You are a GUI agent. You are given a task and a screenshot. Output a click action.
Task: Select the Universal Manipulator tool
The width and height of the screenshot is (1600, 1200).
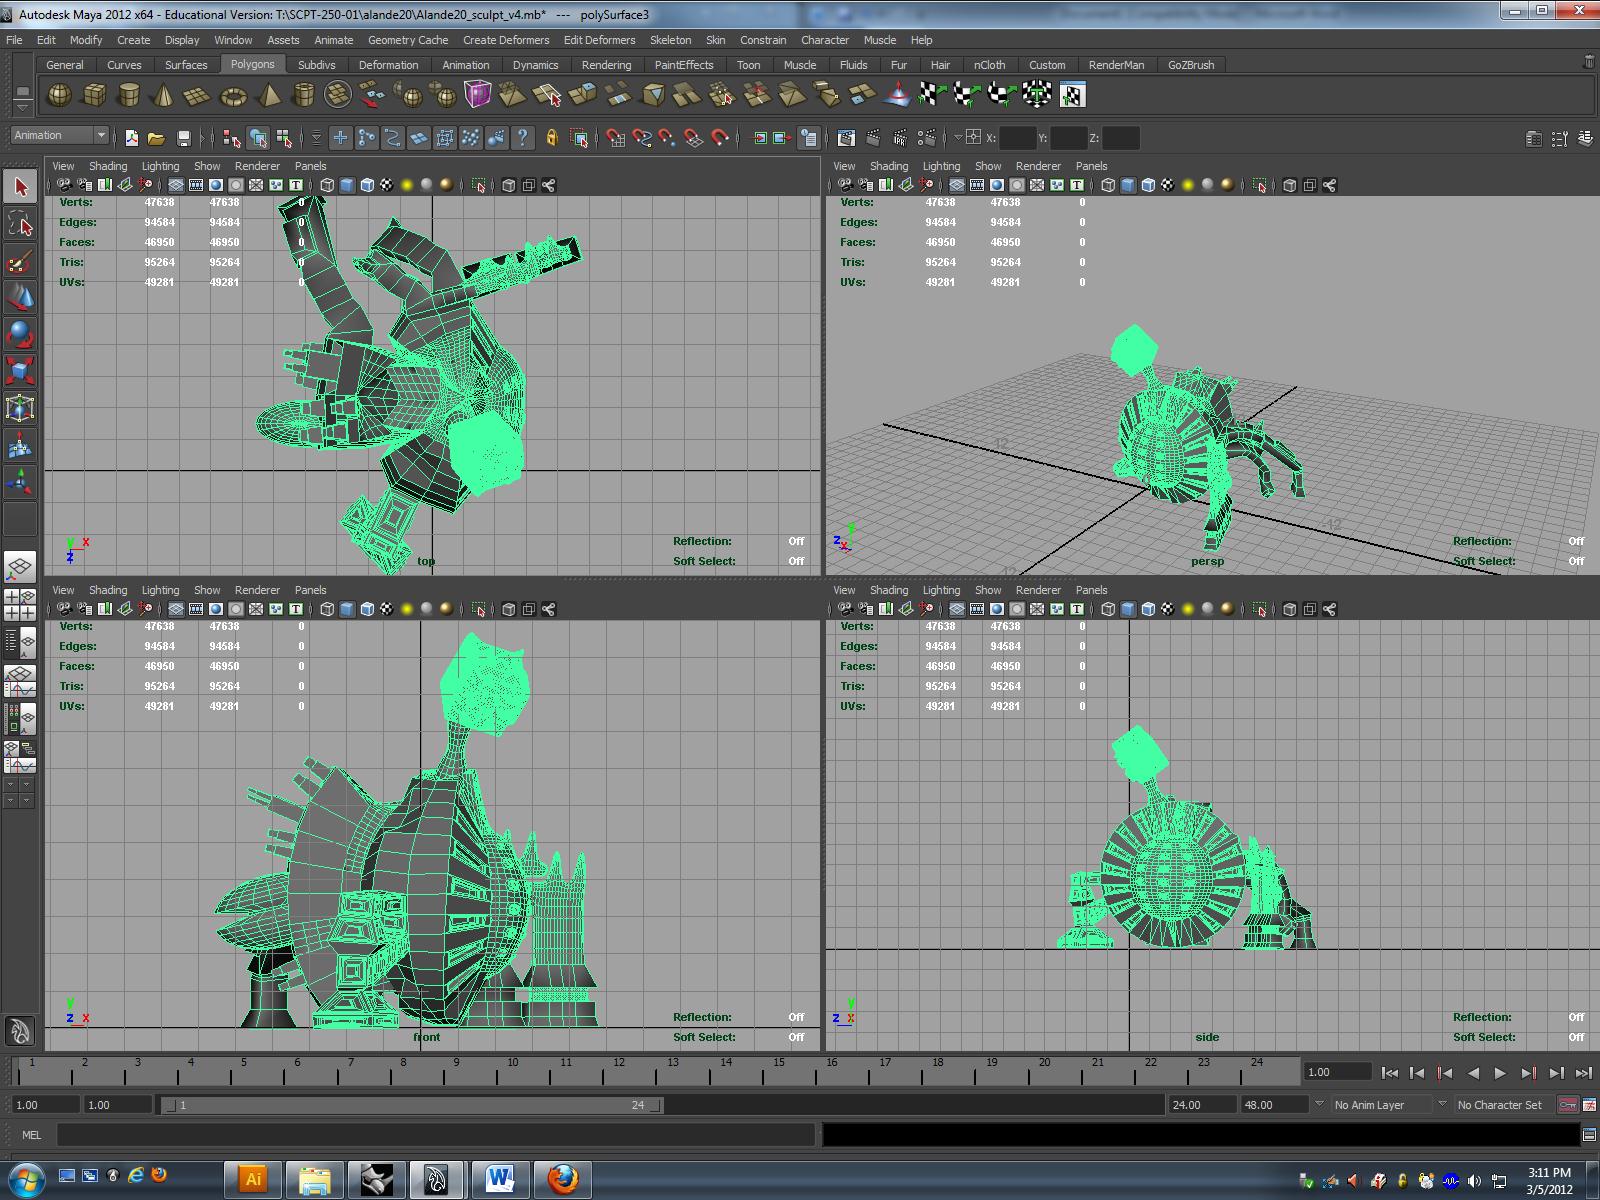pos(20,407)
